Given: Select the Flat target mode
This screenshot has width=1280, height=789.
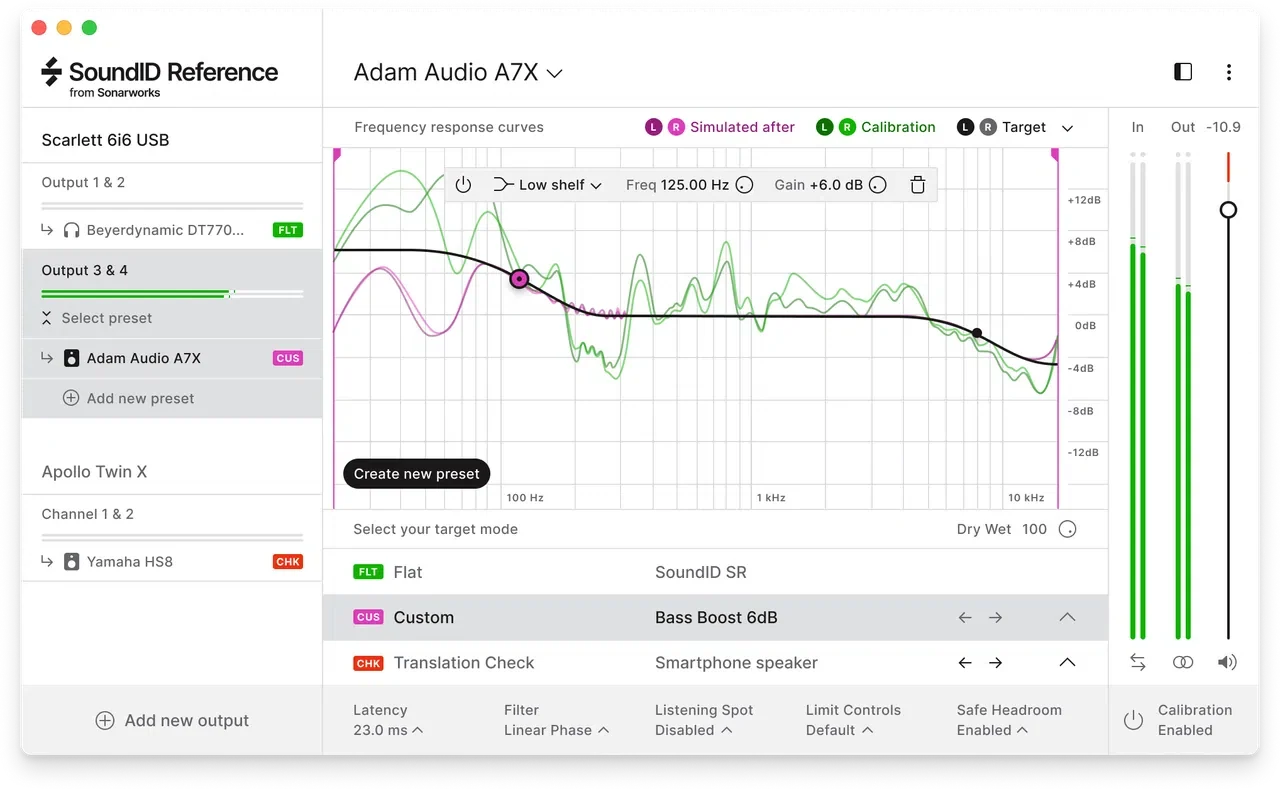Looking at the screenshot, I should click(x=715, y=572).
